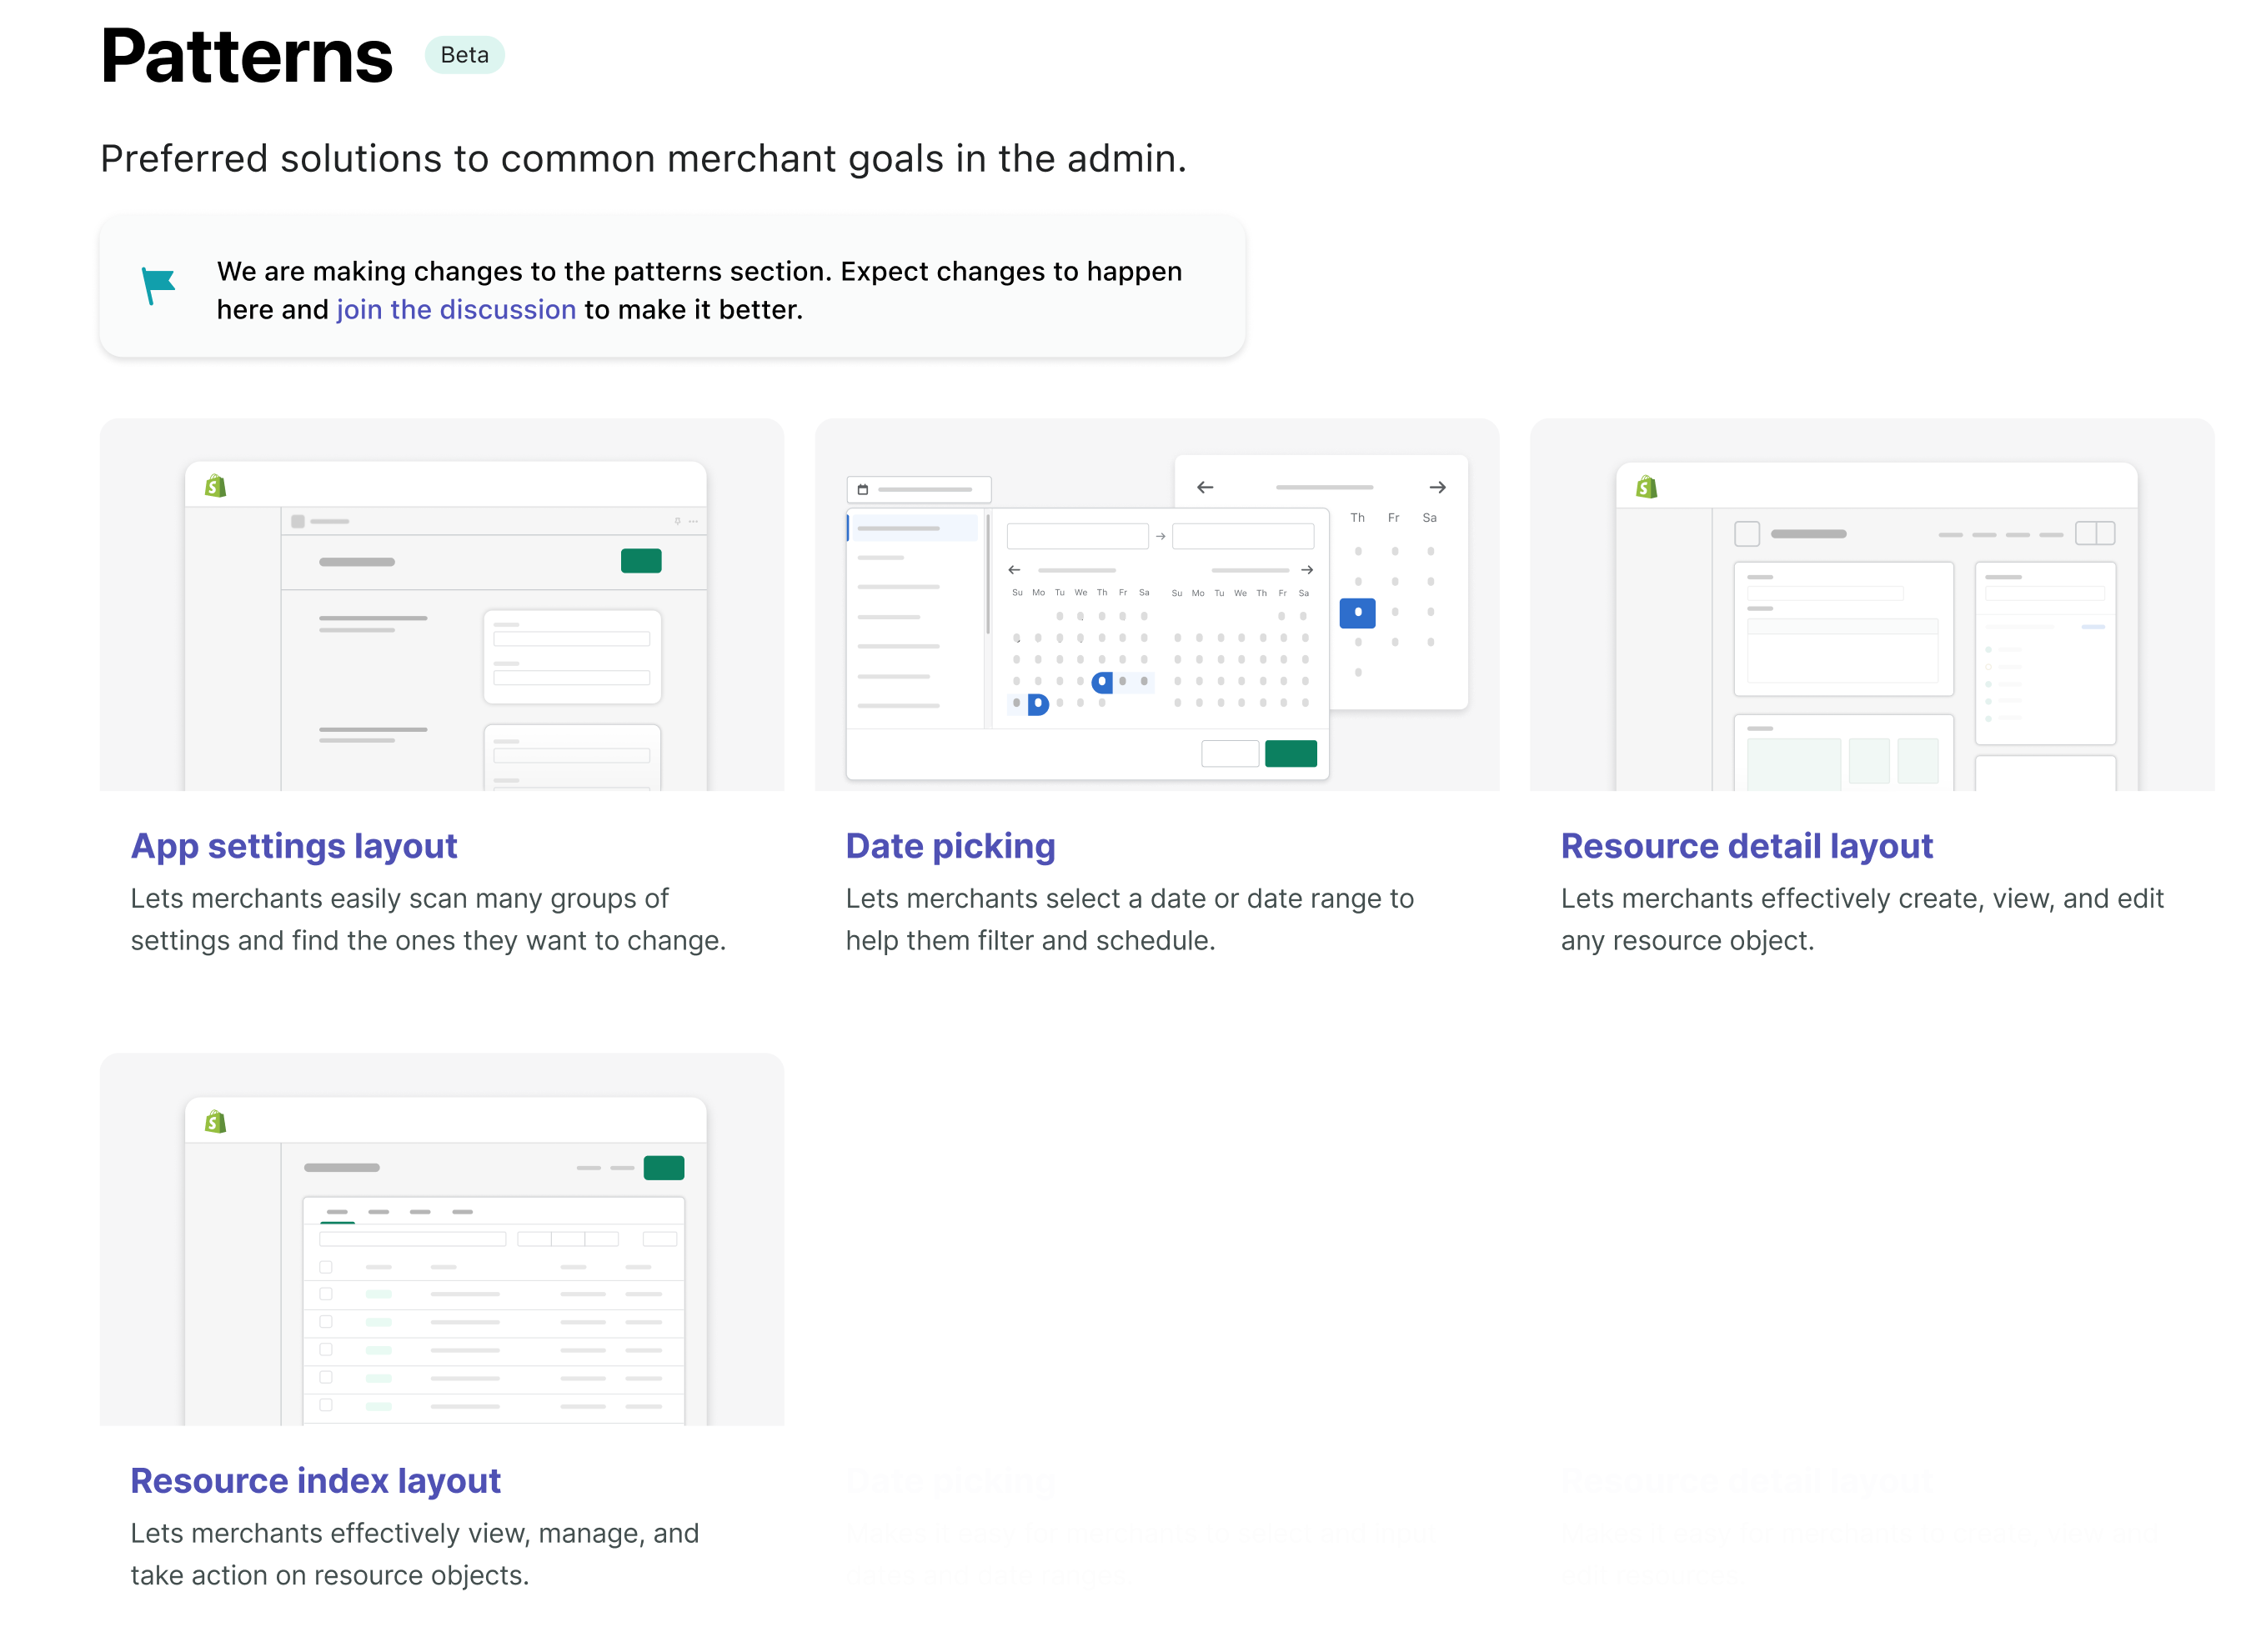Image resolution: width=2266 pixels, height=1652 pixels.
Task: Click the right arrow in the small calendar card
Action: (x=1438, y=488)
